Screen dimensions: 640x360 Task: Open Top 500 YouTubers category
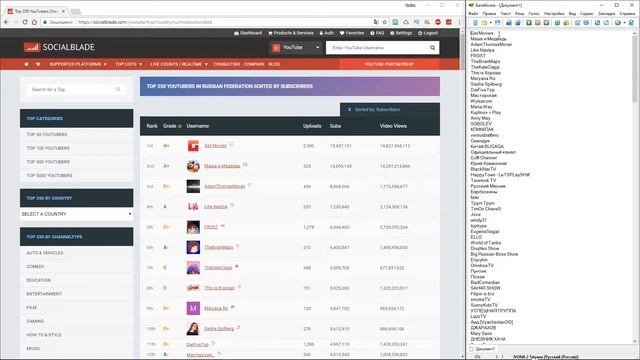coord(48,162)
